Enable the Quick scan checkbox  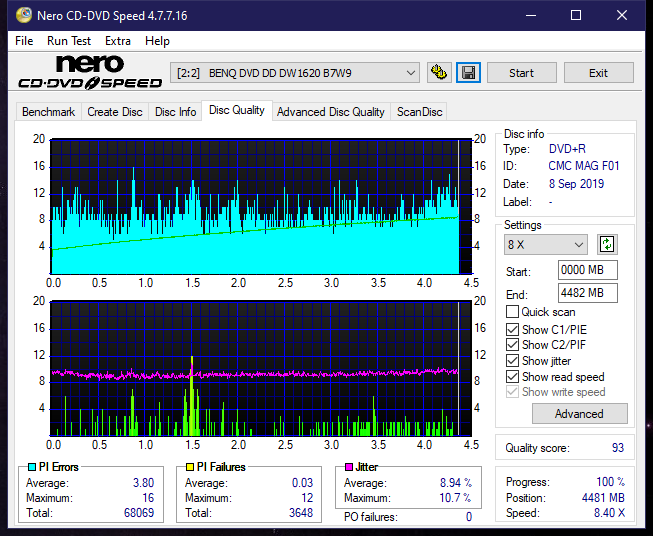point(512,312)
